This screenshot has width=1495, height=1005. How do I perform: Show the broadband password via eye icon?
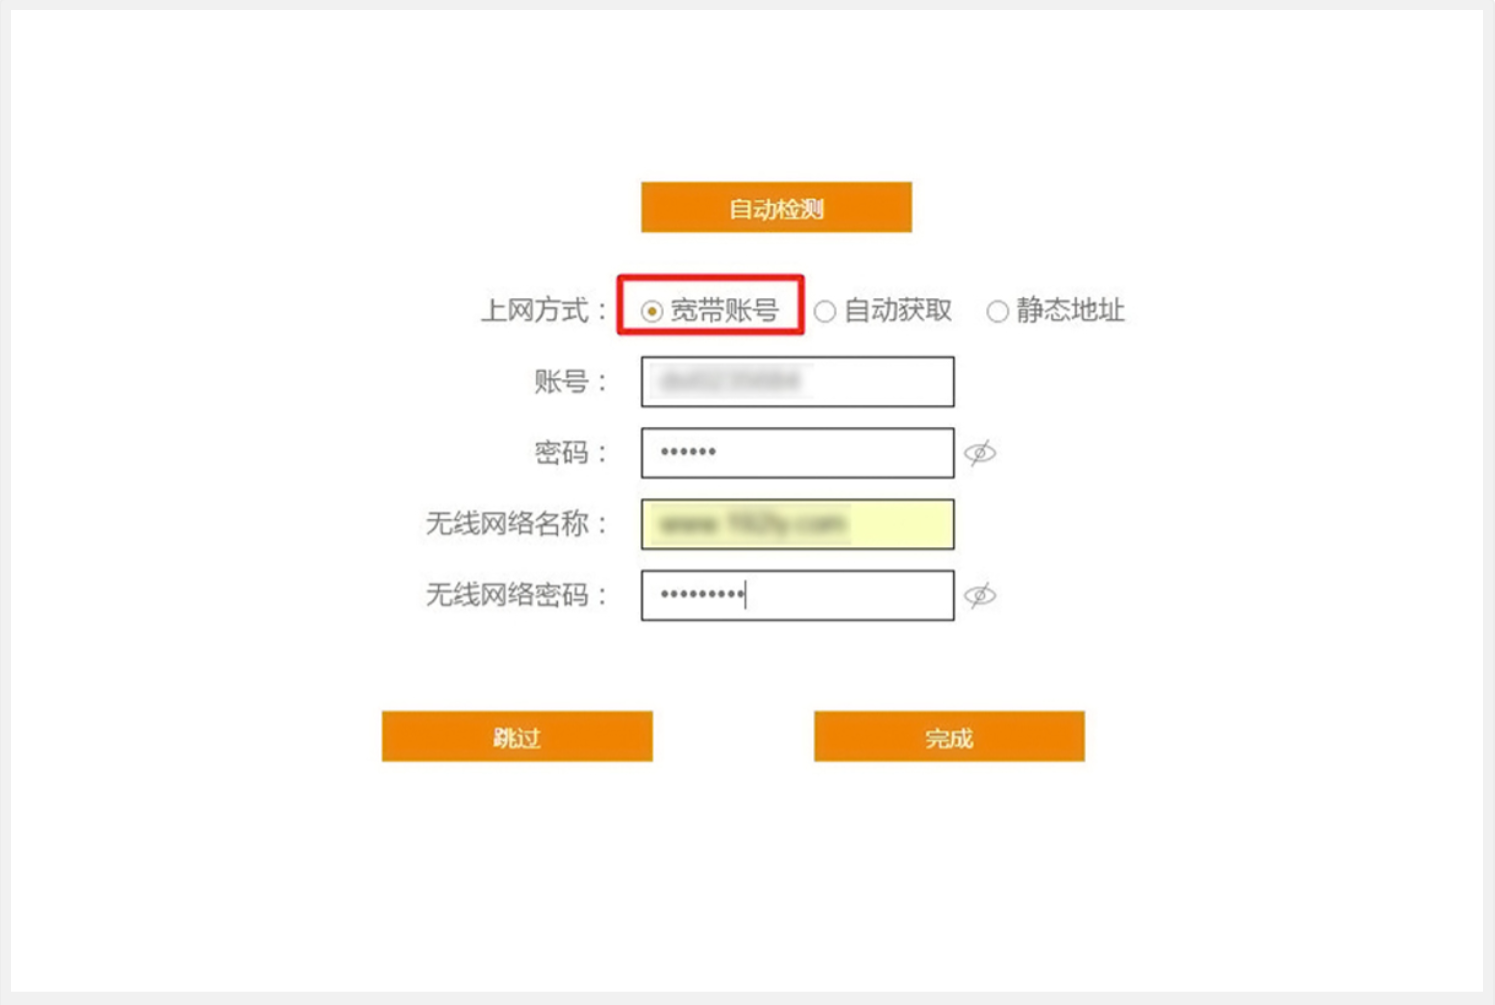[x=980, y=453]
